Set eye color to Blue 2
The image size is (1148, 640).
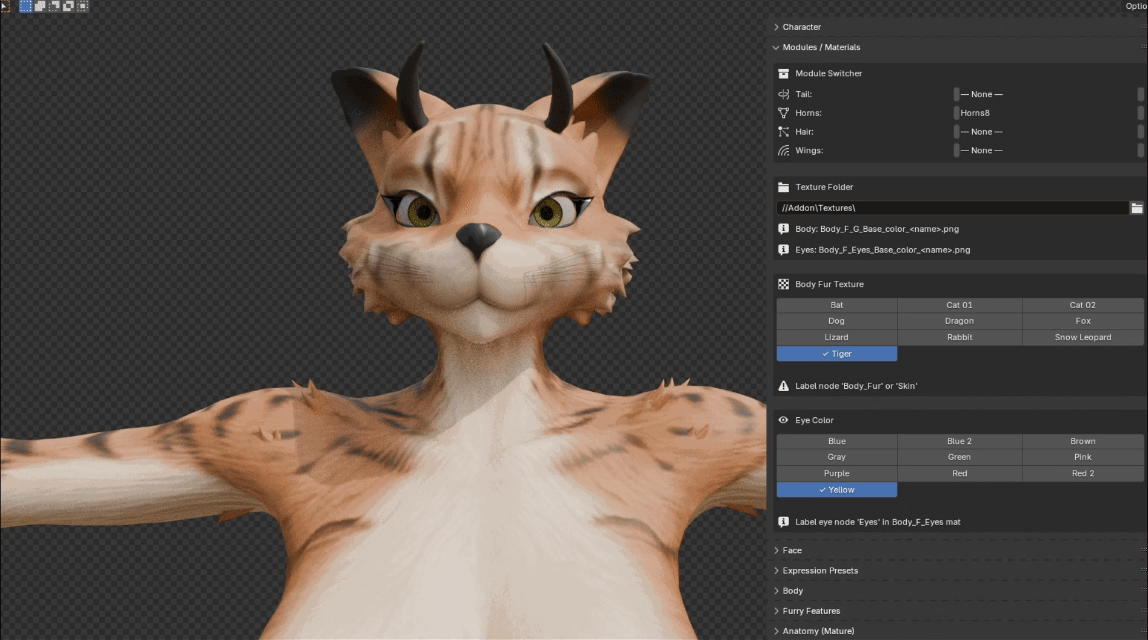pos(960,441)
